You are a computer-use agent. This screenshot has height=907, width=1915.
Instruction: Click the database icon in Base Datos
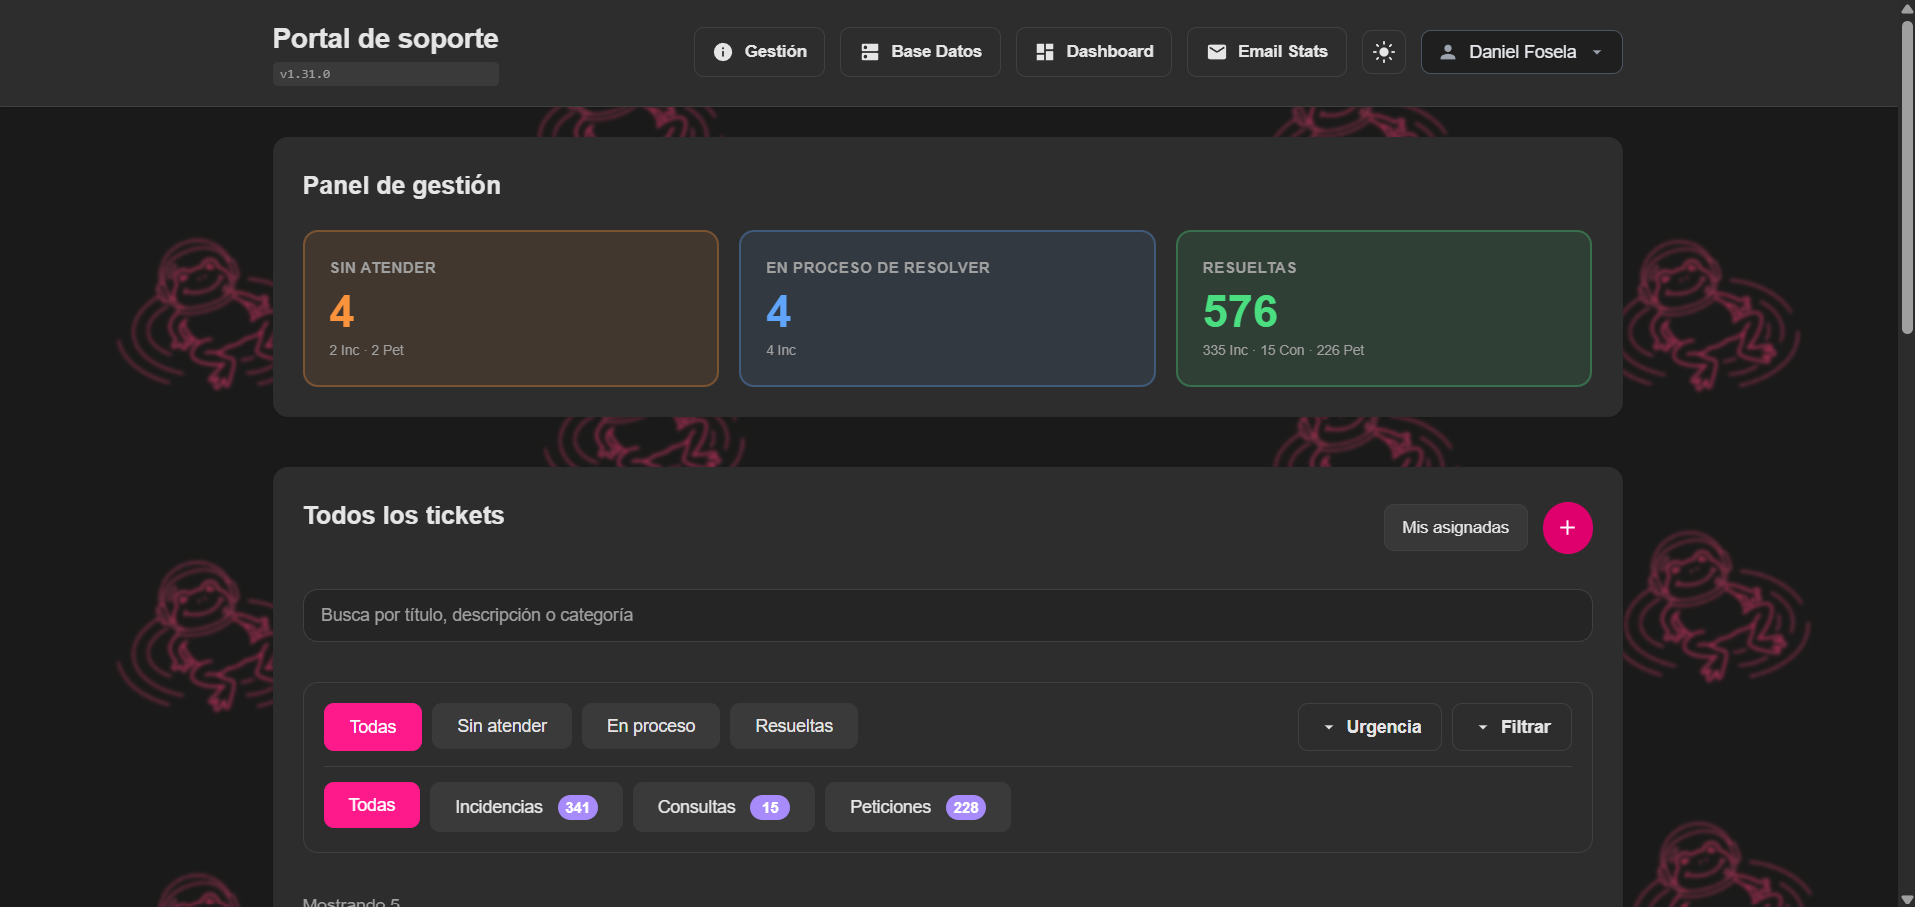tap(870, 52)
